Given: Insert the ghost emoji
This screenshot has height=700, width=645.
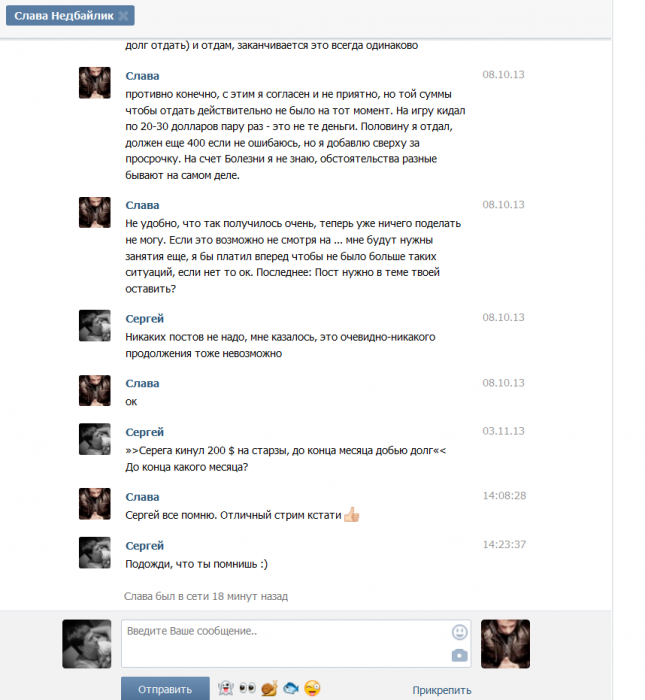Looking at the screenshot, I should (226, 688).
